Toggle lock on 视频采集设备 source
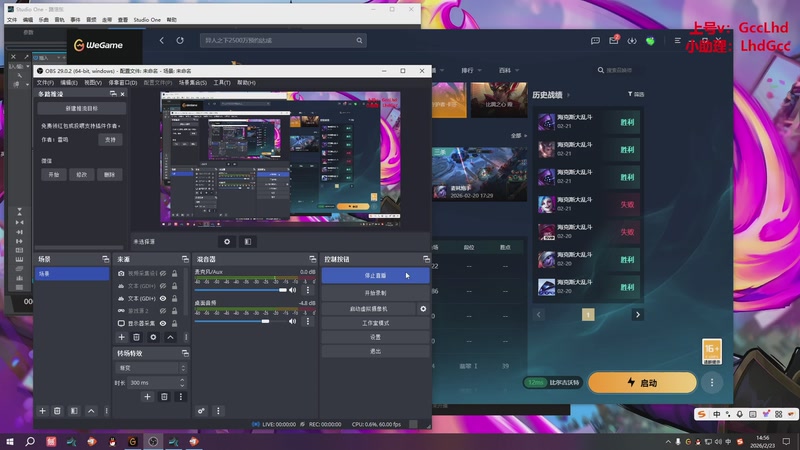Image resolution: width=800 pixels, height=450 pixels. tap(174, 273)
